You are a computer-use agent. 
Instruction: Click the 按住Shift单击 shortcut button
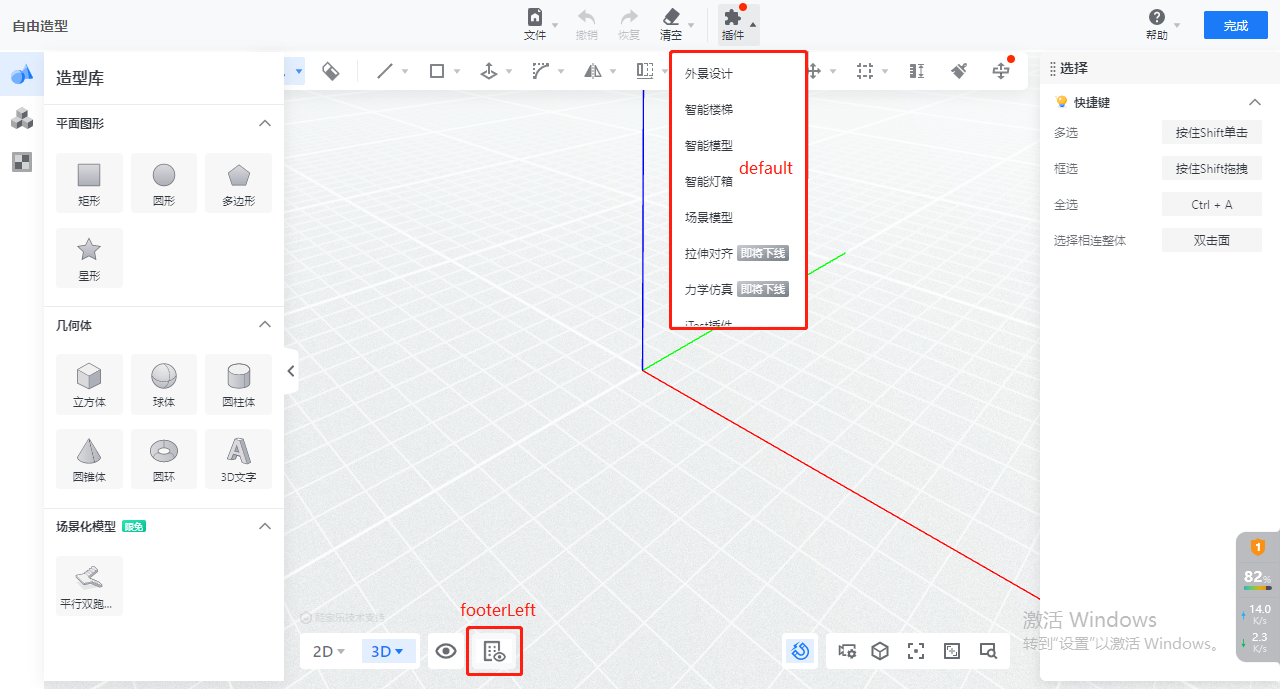tap(1212, 133)
